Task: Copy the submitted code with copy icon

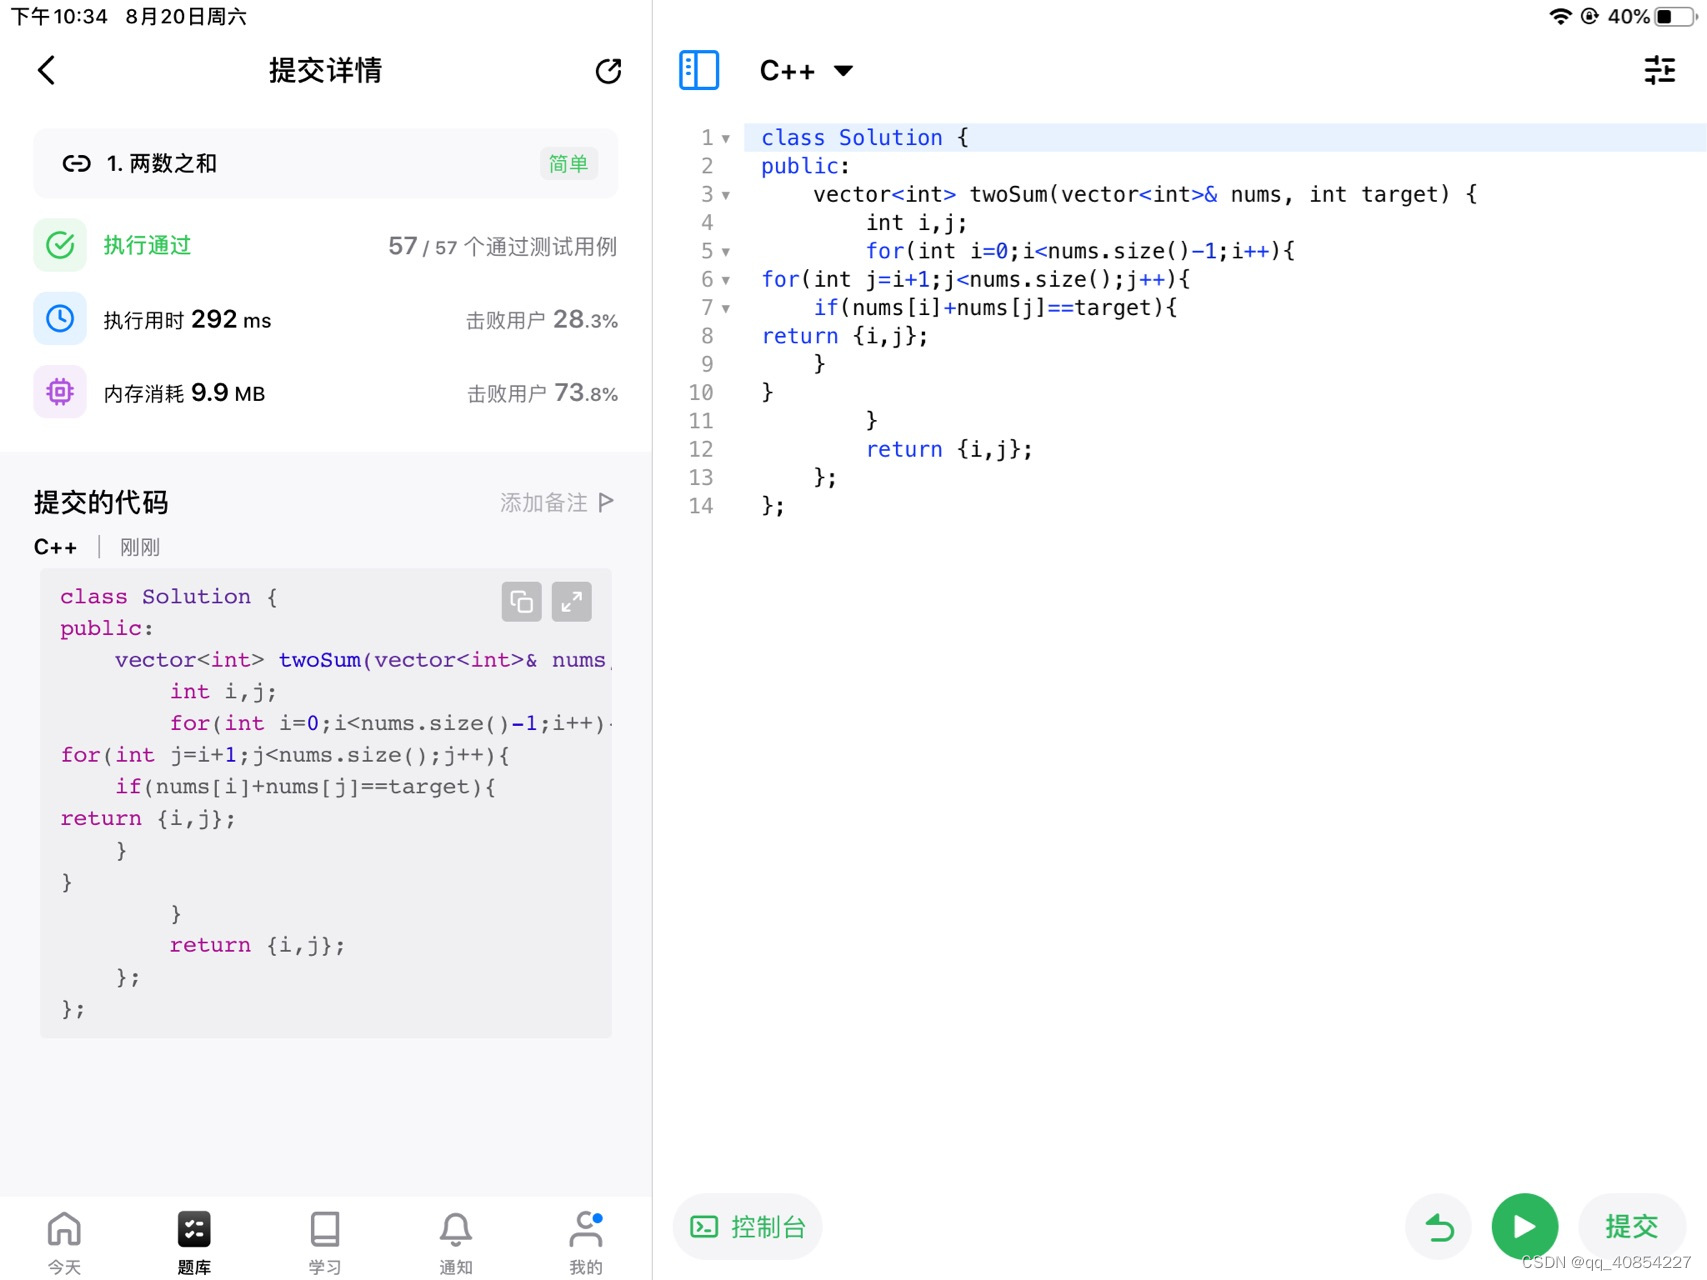Action: pyautogui.click(x=521, y=602)
